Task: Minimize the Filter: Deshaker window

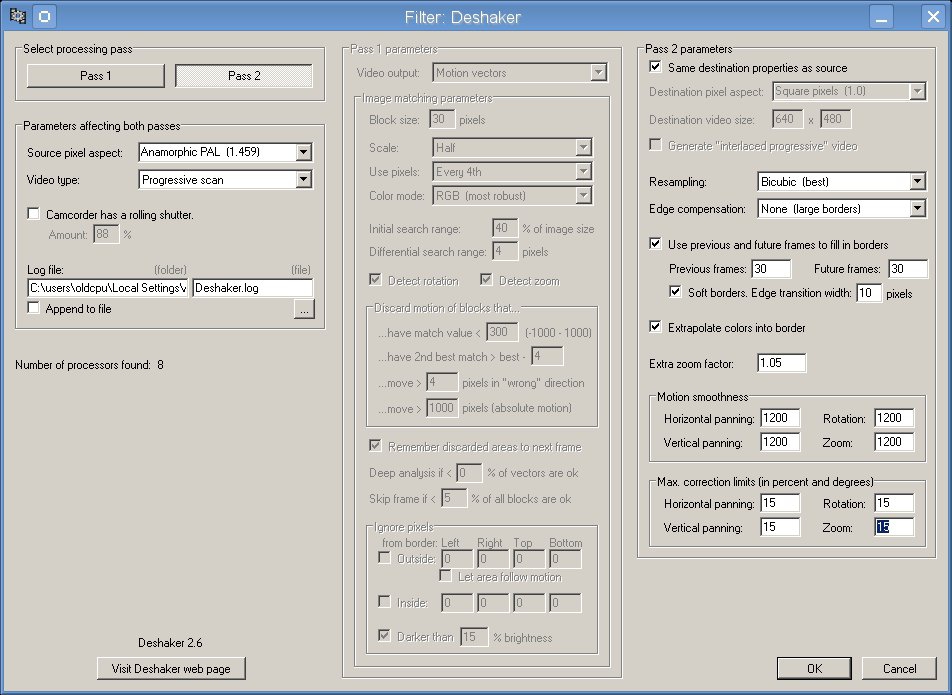Action: (882, 16)
